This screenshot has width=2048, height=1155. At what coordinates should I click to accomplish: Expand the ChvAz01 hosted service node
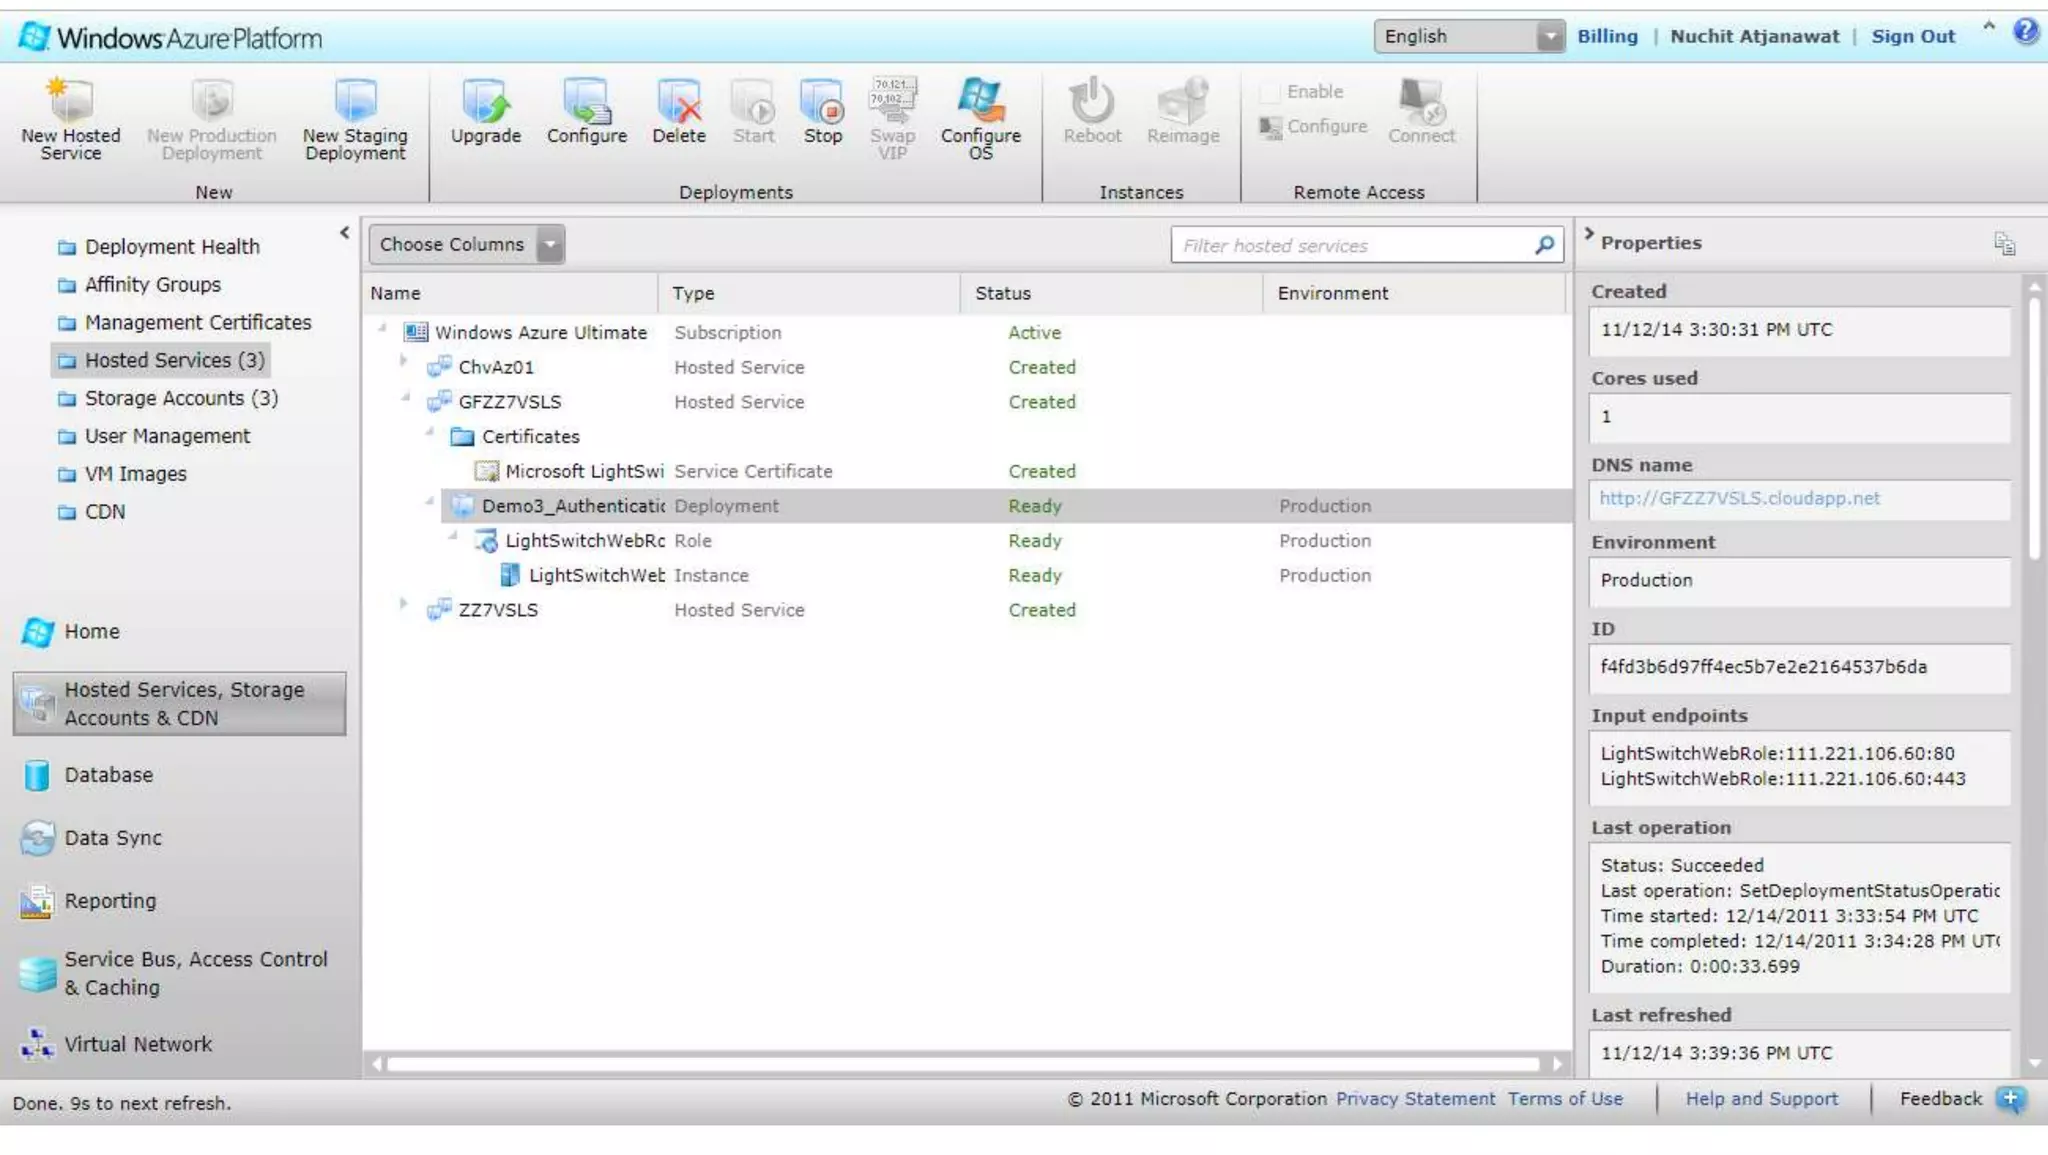click(403, 362)
